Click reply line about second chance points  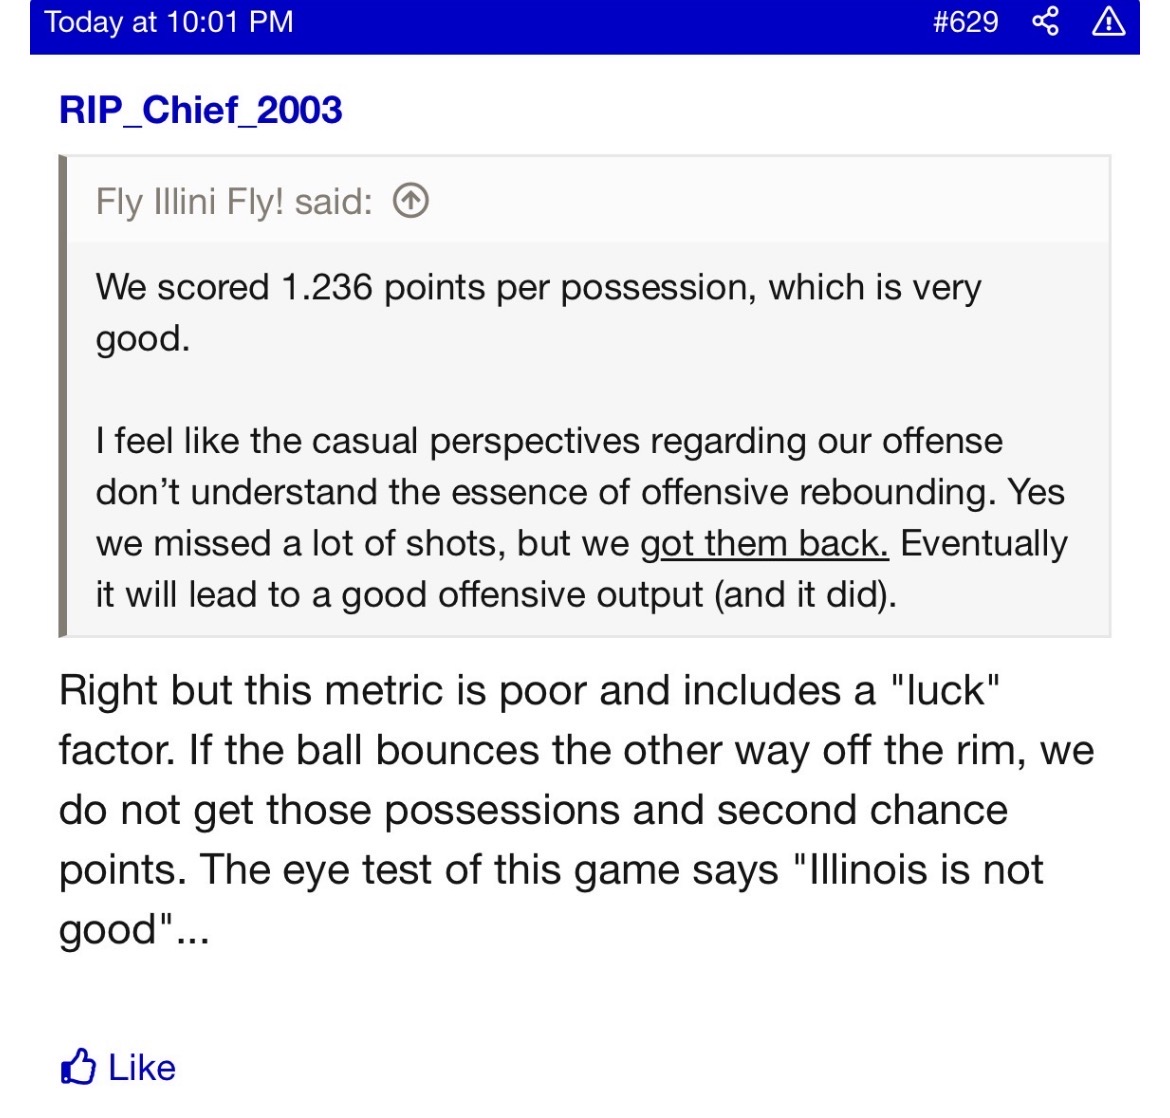[x=534, y=811]
